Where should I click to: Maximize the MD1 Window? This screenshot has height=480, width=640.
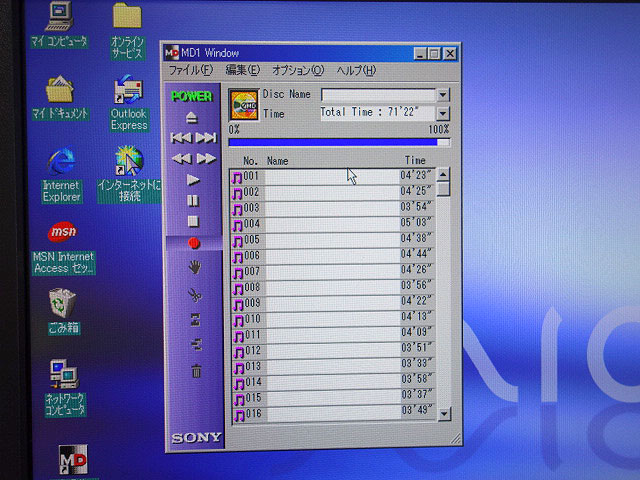tap(435, 53)
